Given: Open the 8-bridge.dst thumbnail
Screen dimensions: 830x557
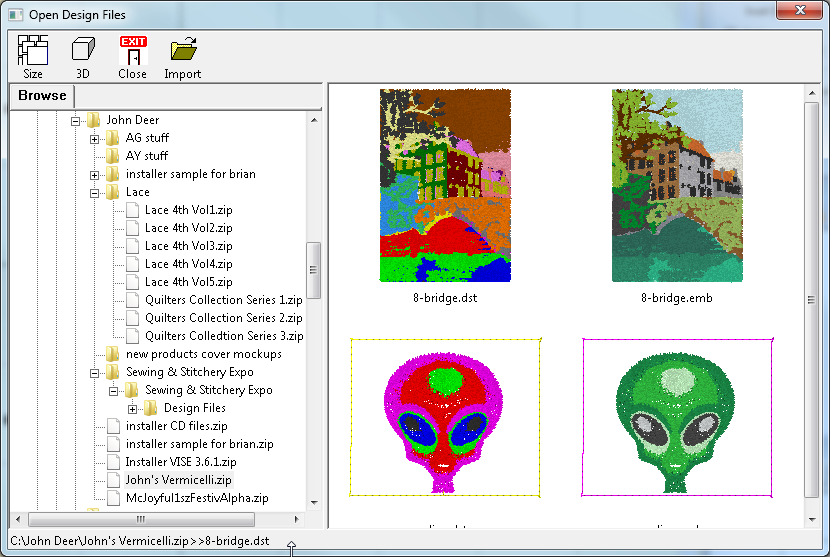Looking at the screenshot, I should point(445,186).
